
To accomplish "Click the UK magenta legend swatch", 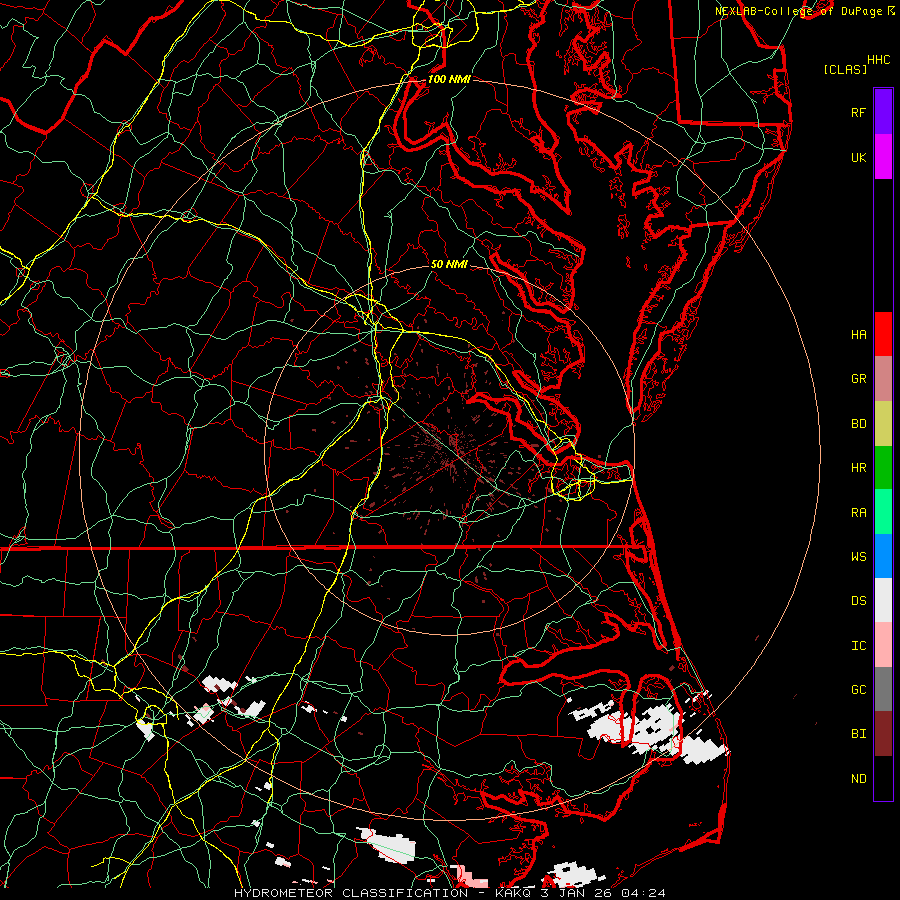I will coord(883,157).
